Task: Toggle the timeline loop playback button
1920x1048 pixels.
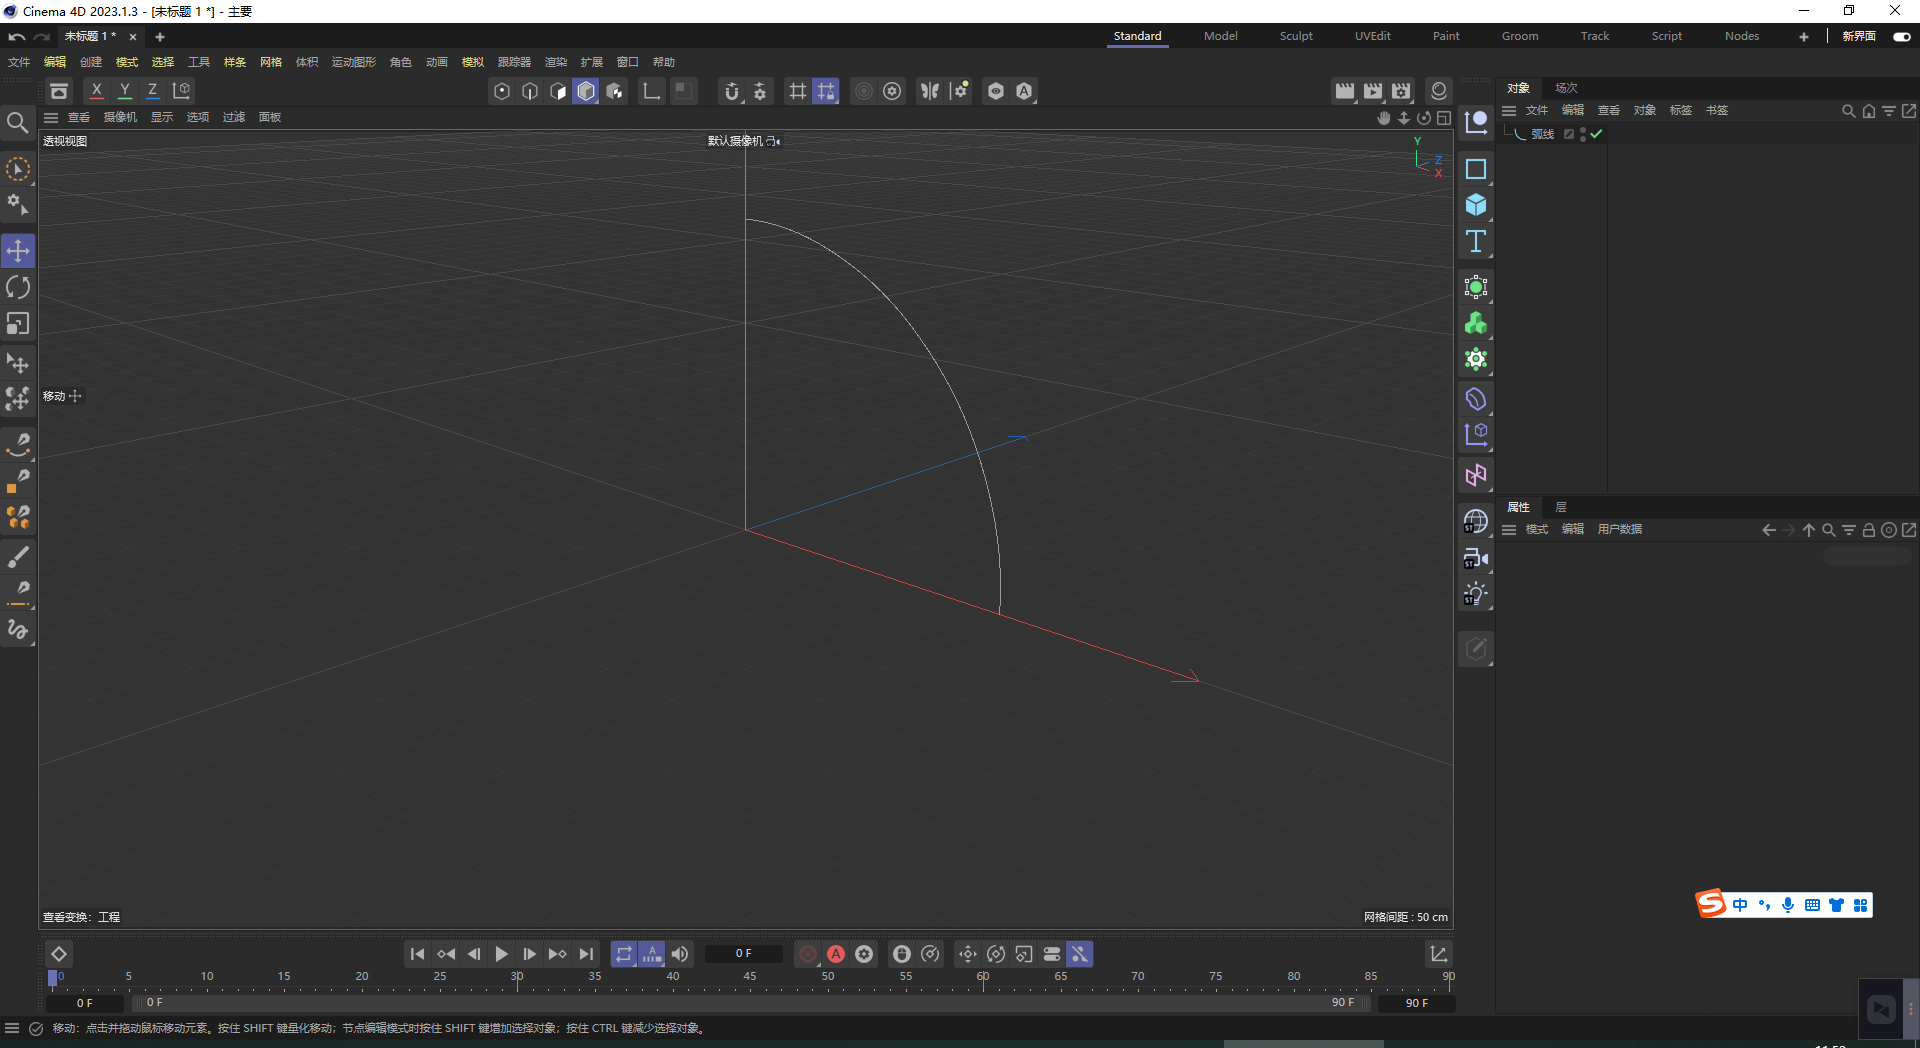Action: [624, 954]
